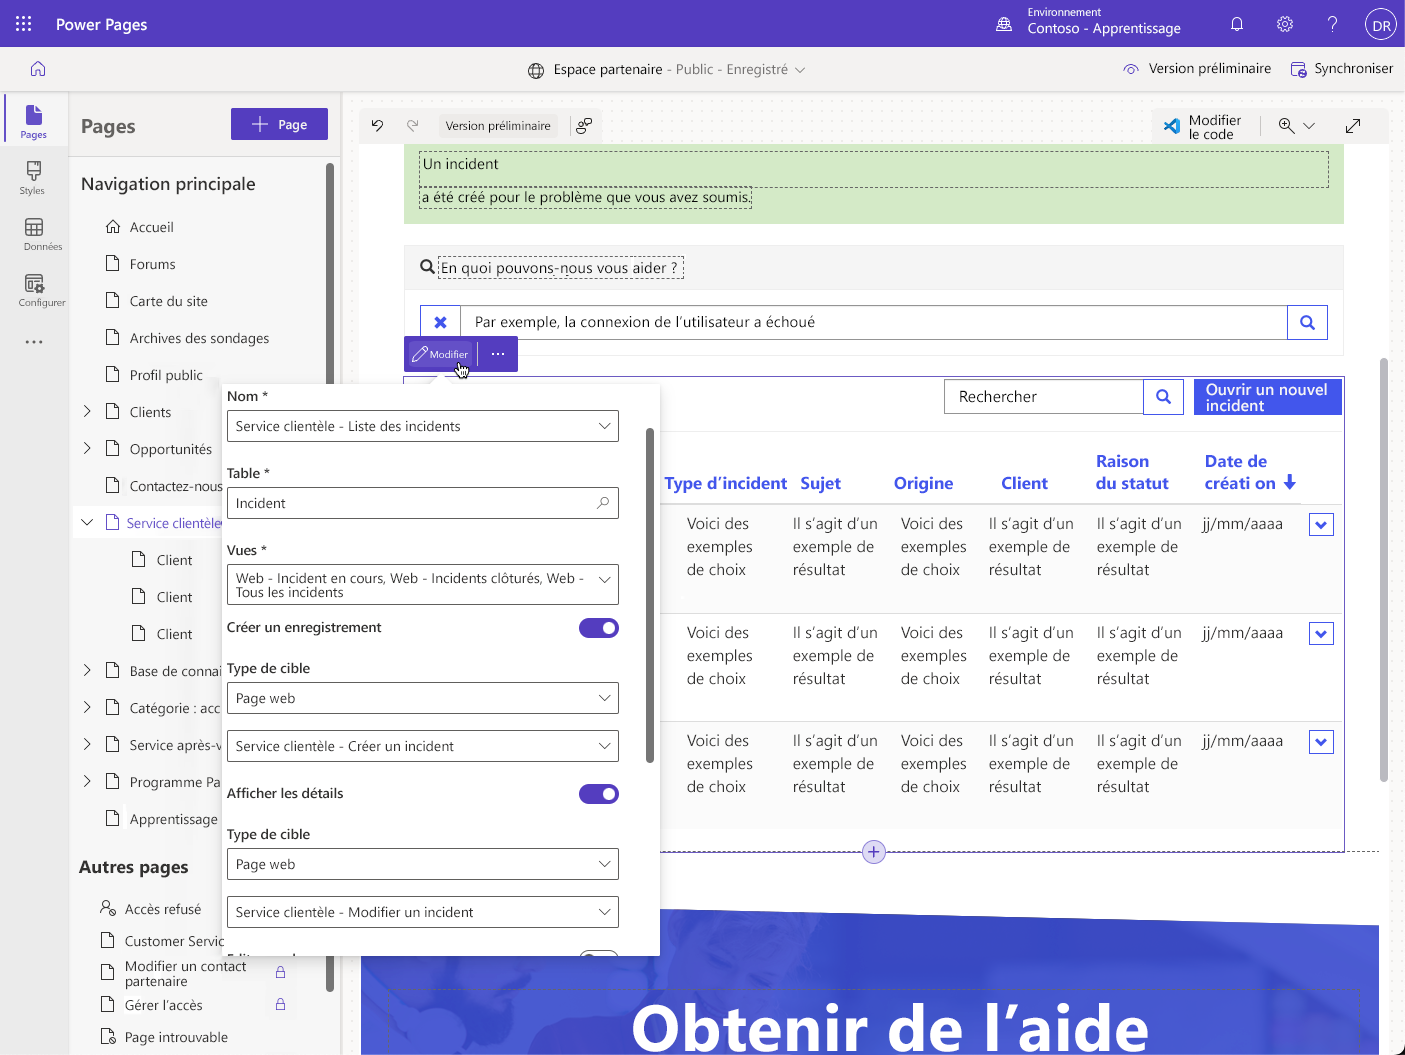The height and width of the screenshot is (1055, 1405).
Task: Click the Table Incident input field
Action: coord(423,503)
